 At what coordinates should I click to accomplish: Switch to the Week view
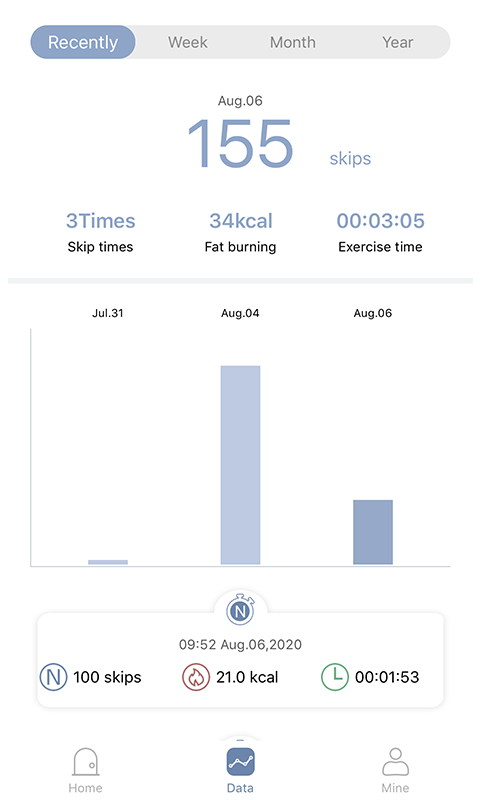(188, 42)
